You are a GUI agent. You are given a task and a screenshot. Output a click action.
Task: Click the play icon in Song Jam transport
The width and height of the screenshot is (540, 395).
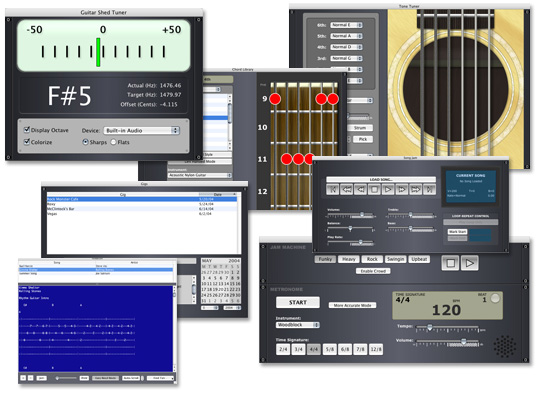pyautogui.click(x=388, y=189)
